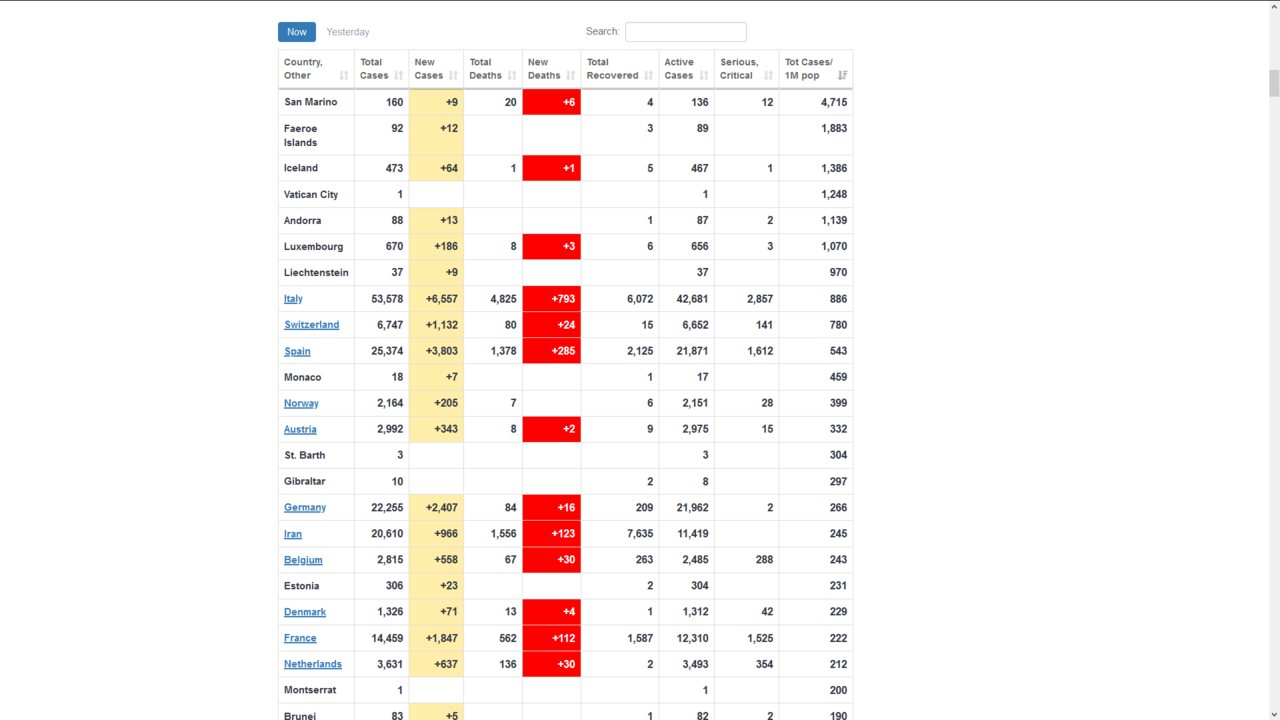Click Italy's 53,578 total cases value
1280x720 pixels.
[387, 299]
